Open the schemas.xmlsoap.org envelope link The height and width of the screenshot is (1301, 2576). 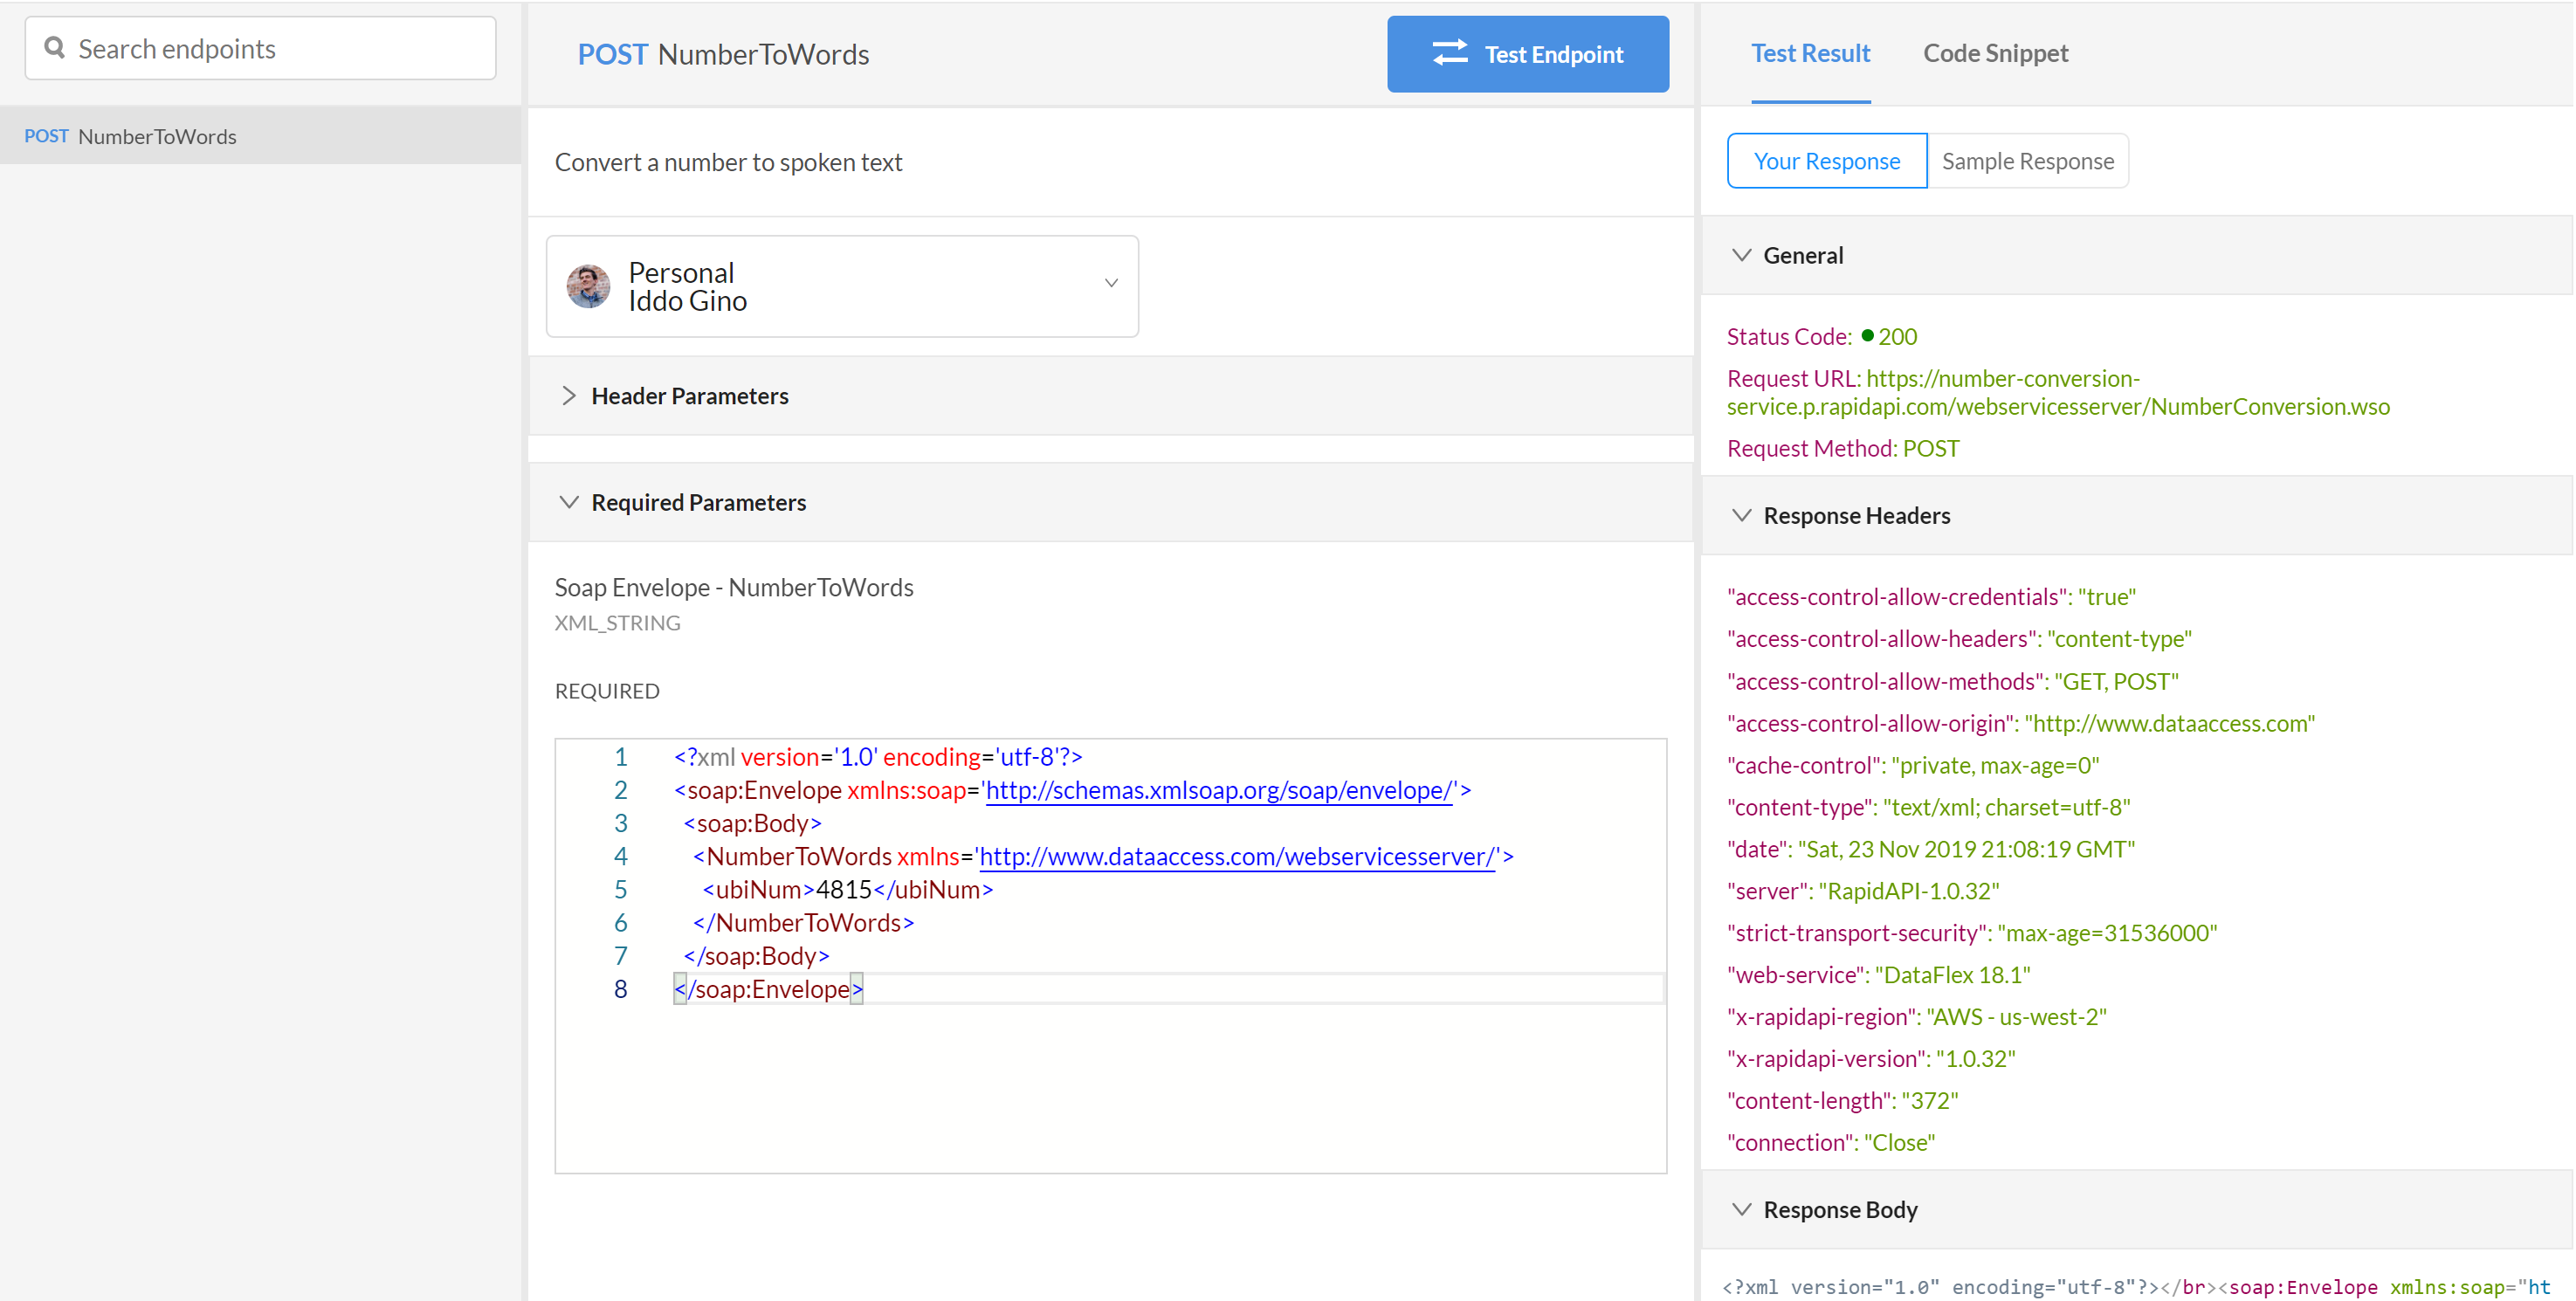tap(1218, 790)
